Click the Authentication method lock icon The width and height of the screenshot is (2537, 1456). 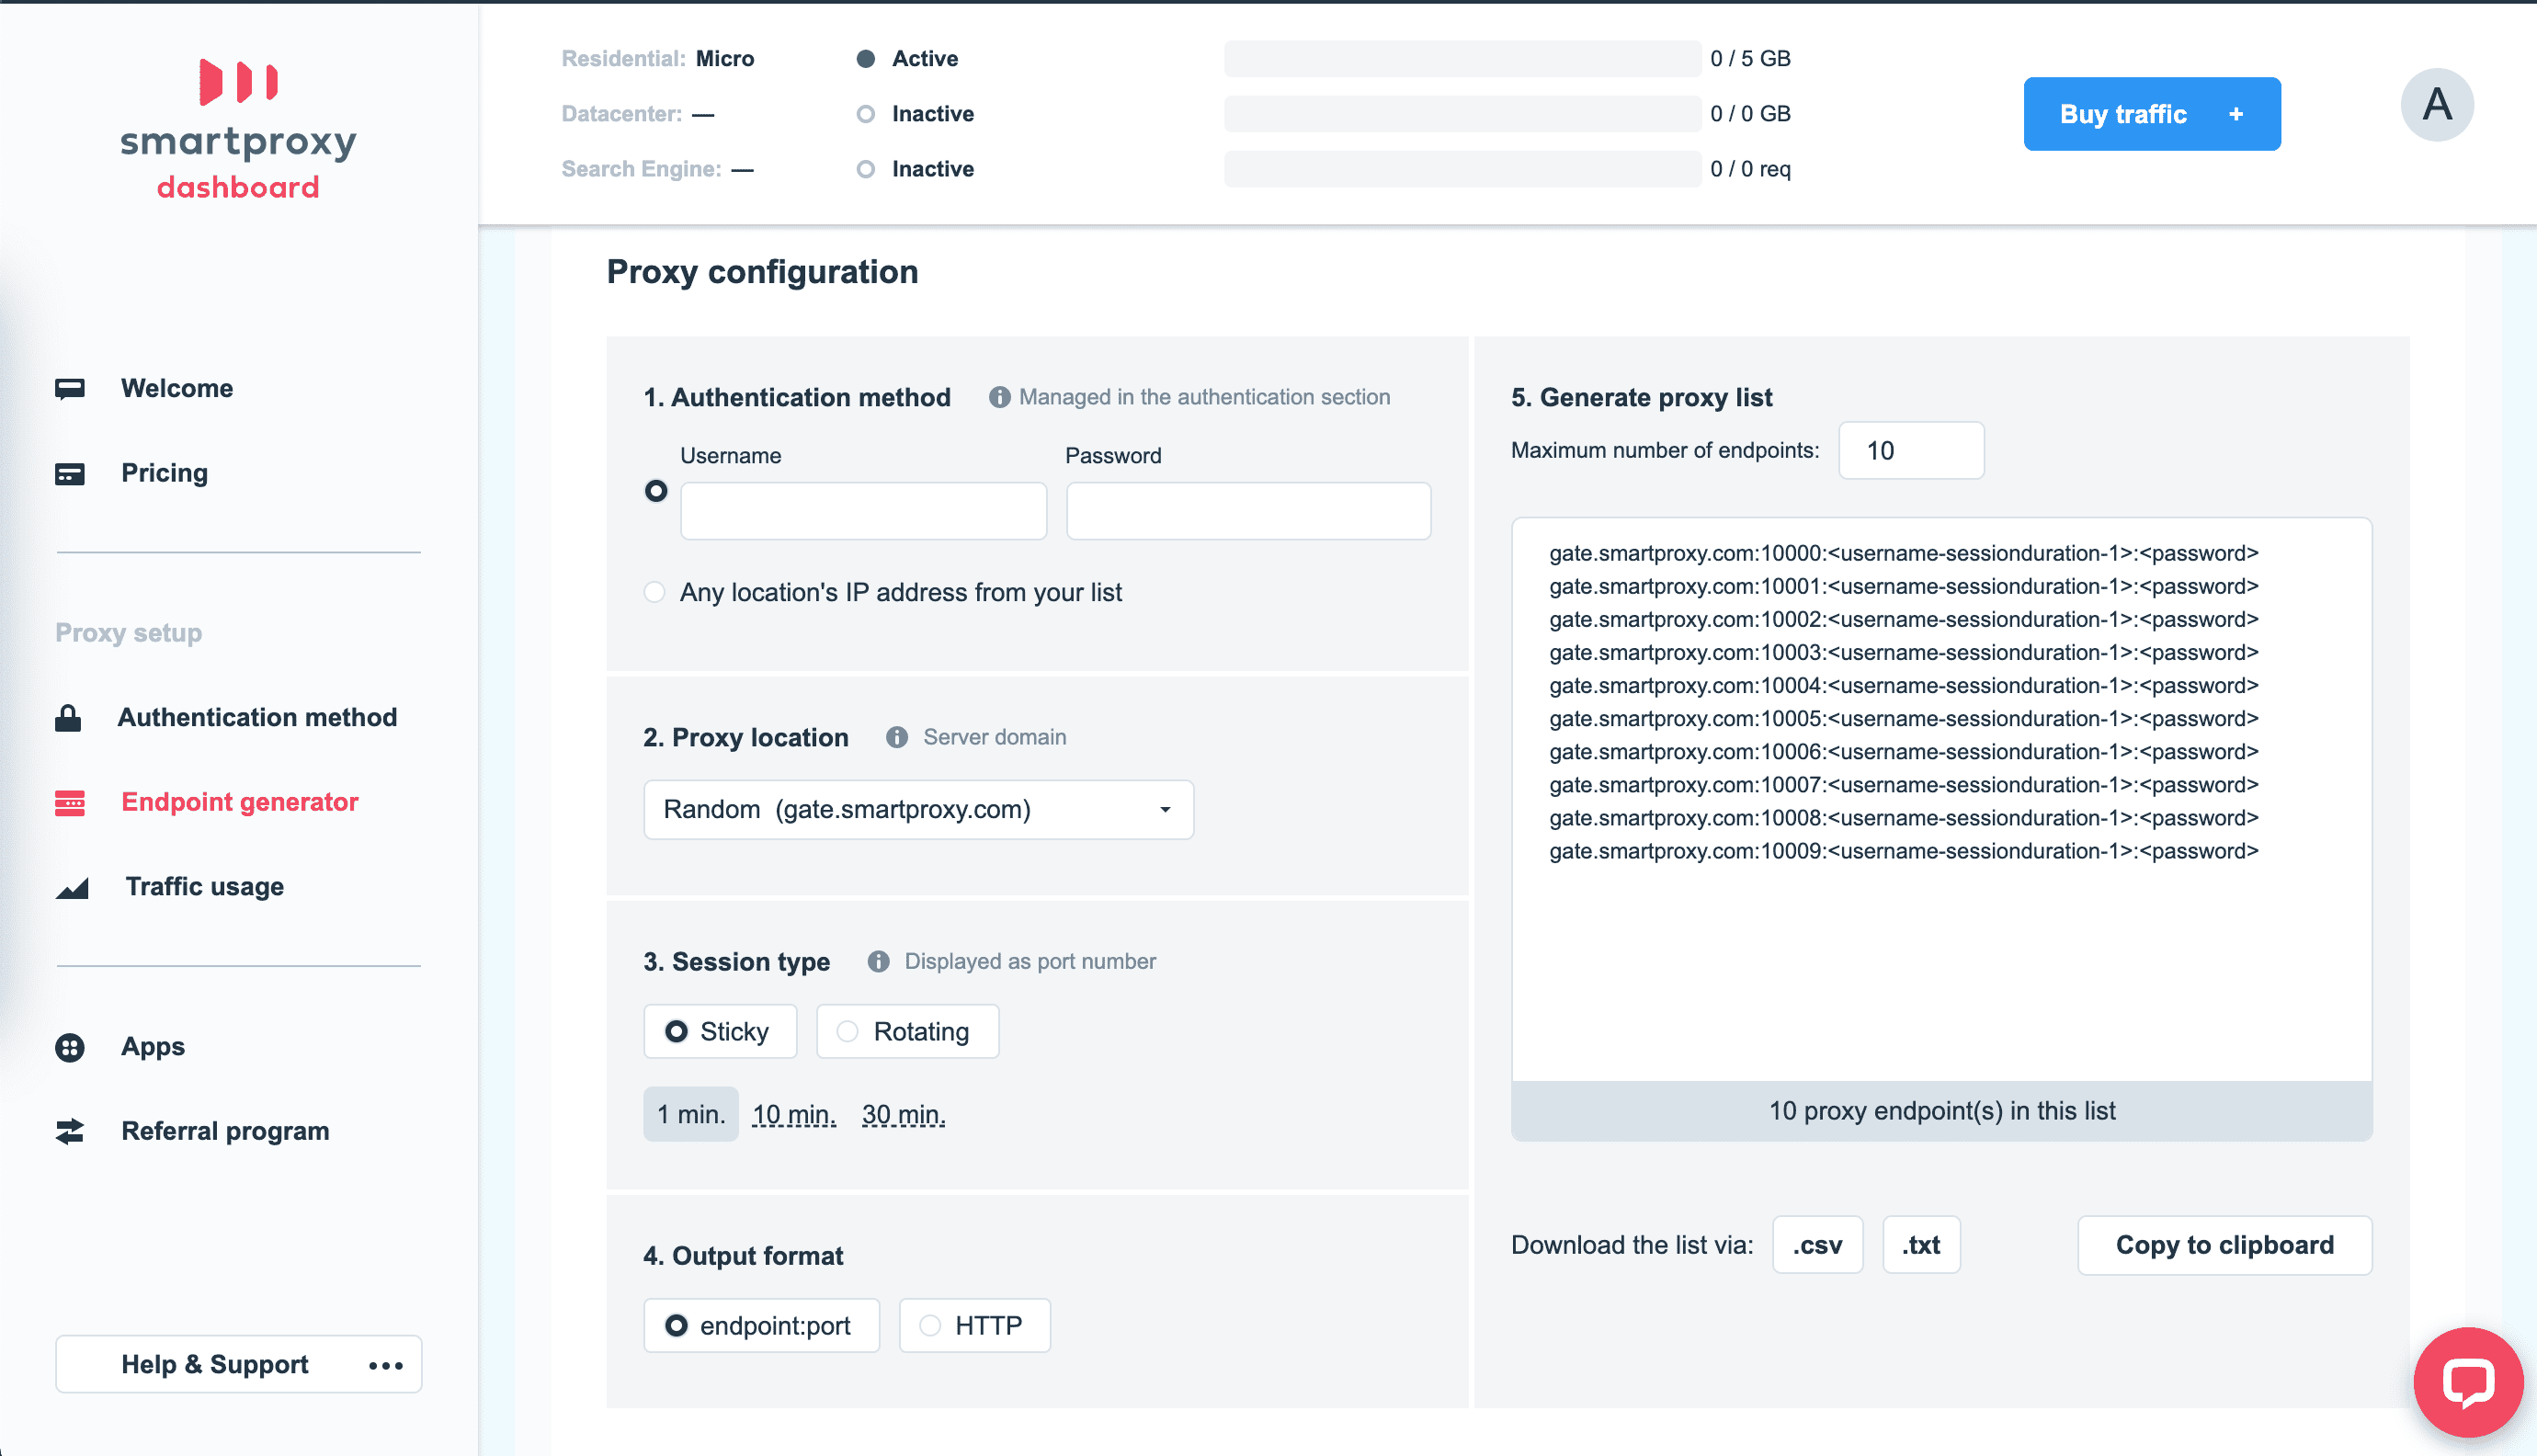pyautogui.click(x=68, y=717)
